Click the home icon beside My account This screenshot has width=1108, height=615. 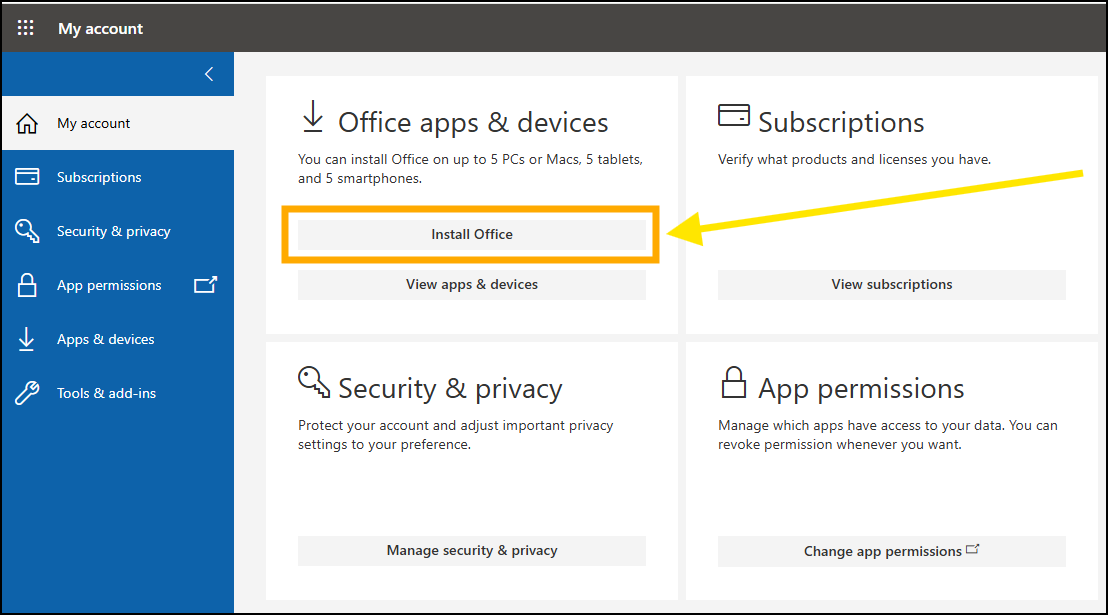25,122
